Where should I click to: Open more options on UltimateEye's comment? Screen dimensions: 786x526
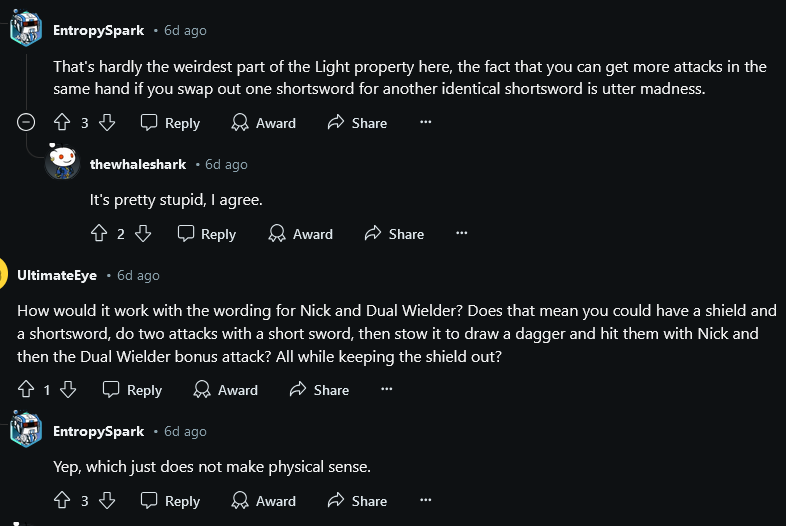tap(387, 389)
